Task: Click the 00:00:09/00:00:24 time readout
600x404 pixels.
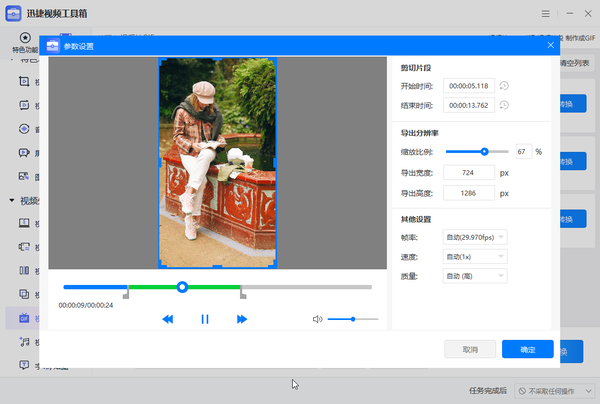Action: point(86,305)
